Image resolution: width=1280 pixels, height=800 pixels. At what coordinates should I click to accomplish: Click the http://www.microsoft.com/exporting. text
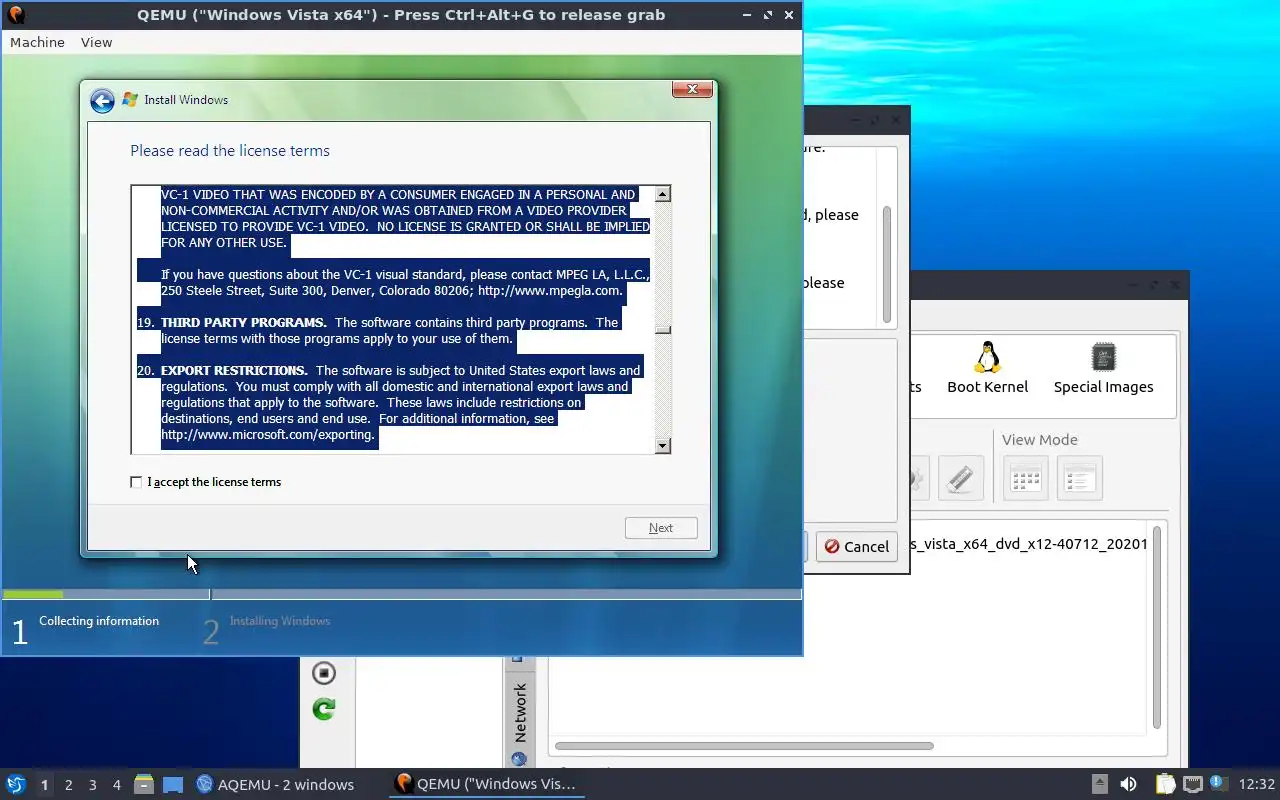tap(268, 435)
